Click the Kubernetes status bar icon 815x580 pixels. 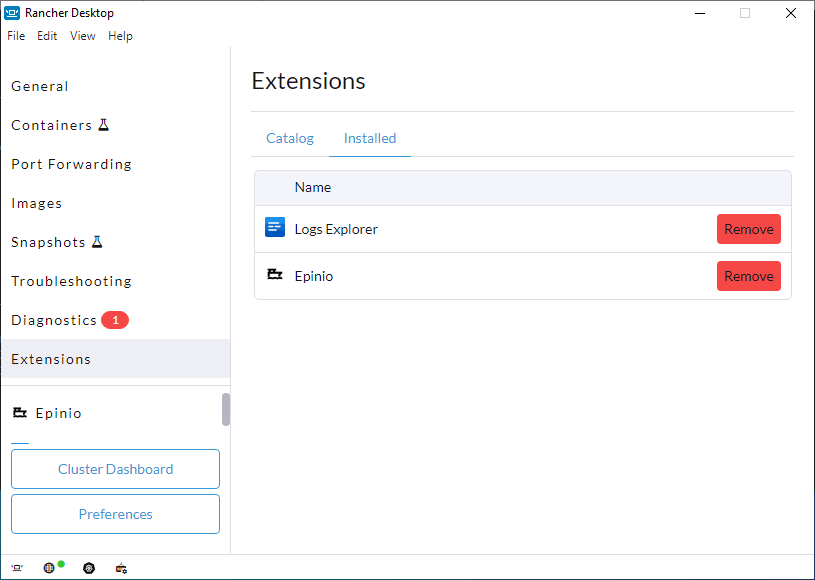pyautogui.click(x=89, y=568)
